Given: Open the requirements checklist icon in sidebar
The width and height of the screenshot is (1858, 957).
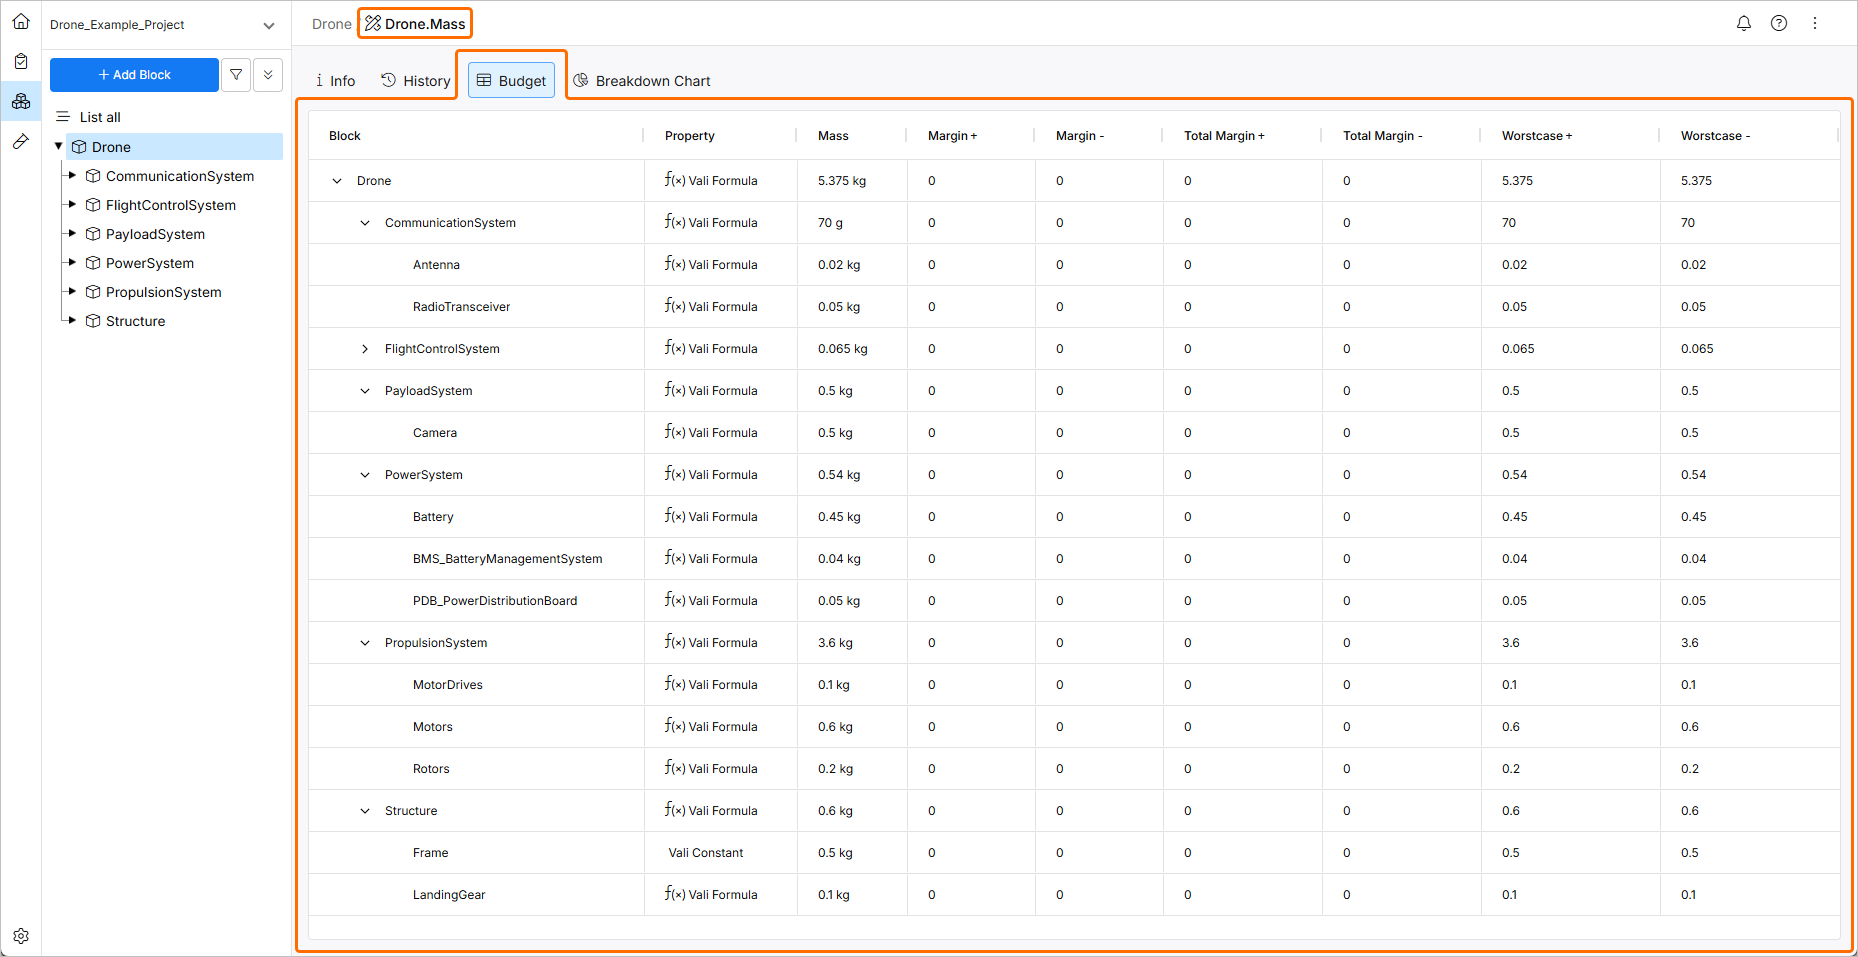Looking at the screenshot, I should tap(21, 61).
